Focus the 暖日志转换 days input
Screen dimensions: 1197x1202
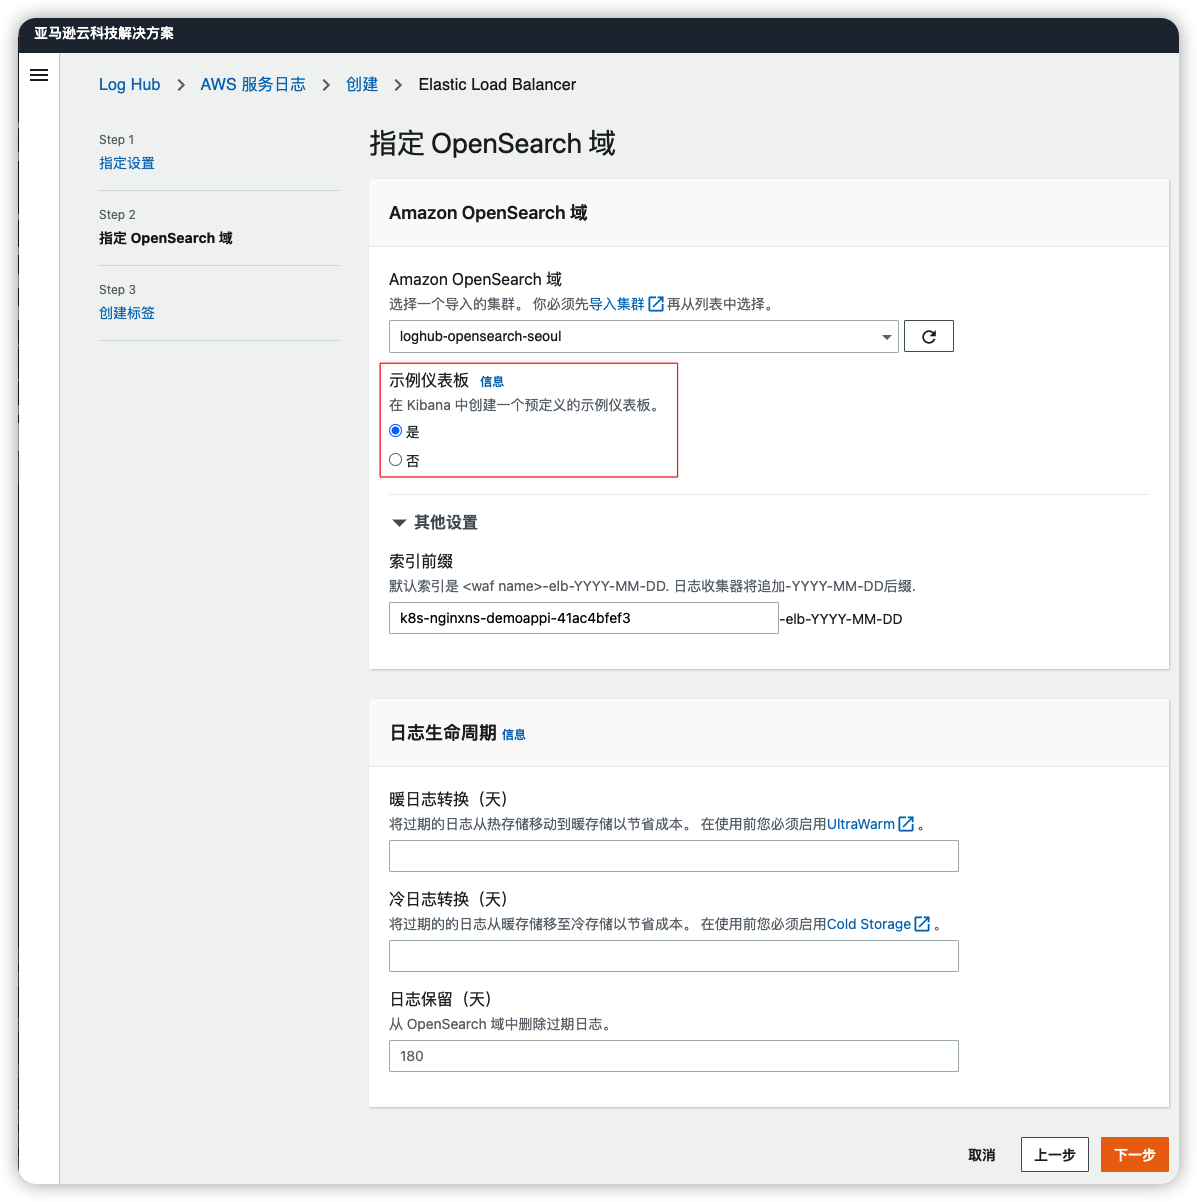[x=674, y=856]
